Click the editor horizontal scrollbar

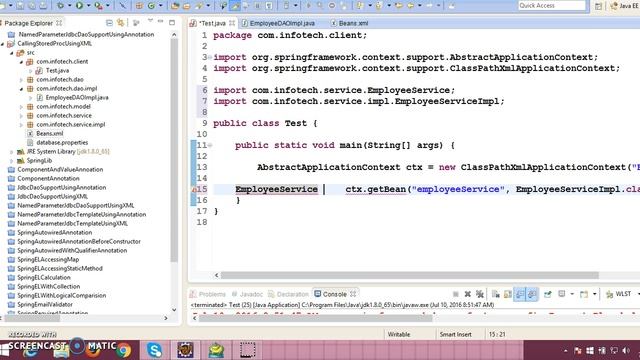click(x=409, y=275)
